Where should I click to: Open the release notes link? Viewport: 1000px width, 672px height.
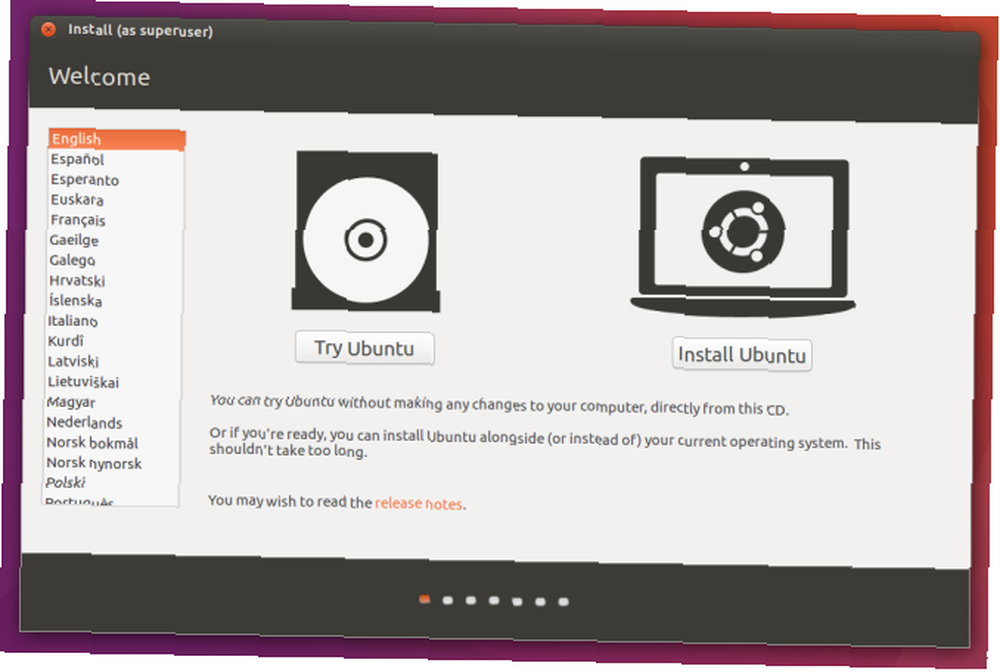point(418,503)
